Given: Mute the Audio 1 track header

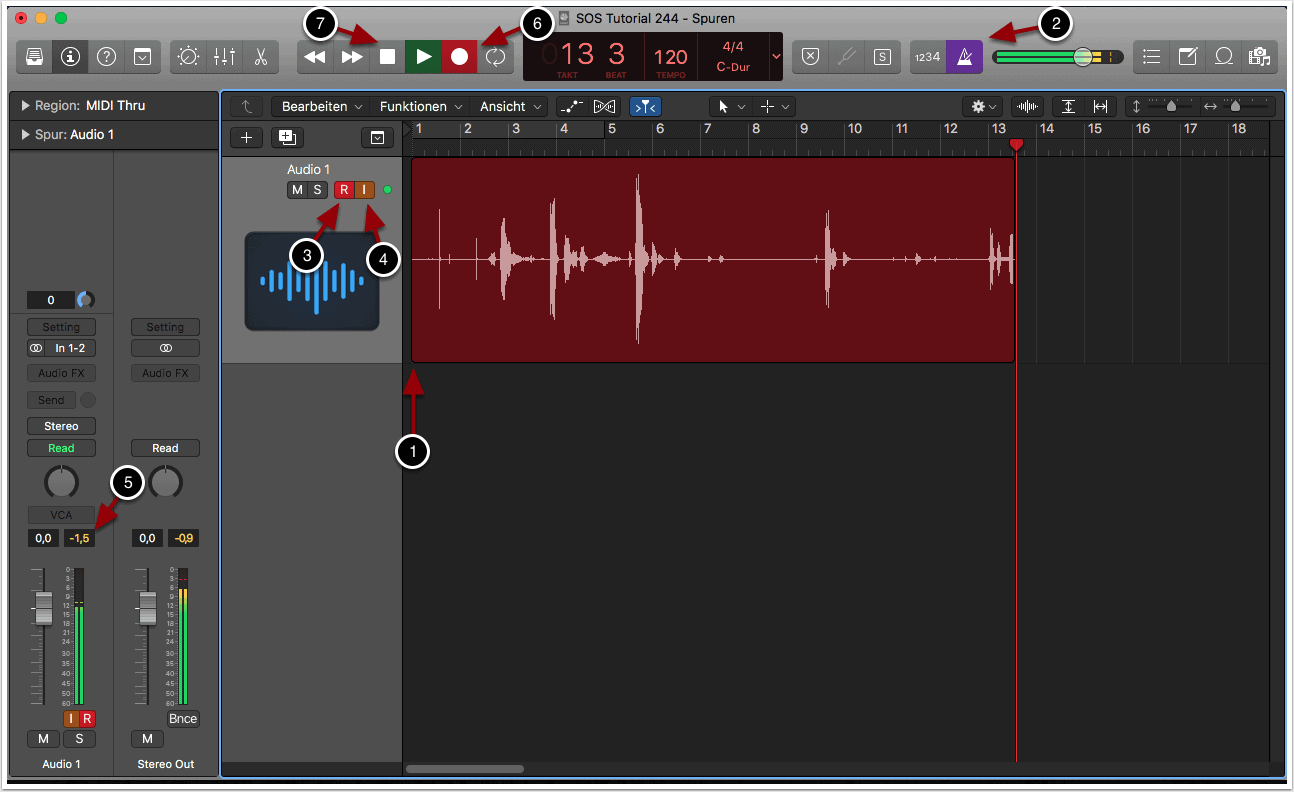Looking at the screenshot, I should (297, 190).
